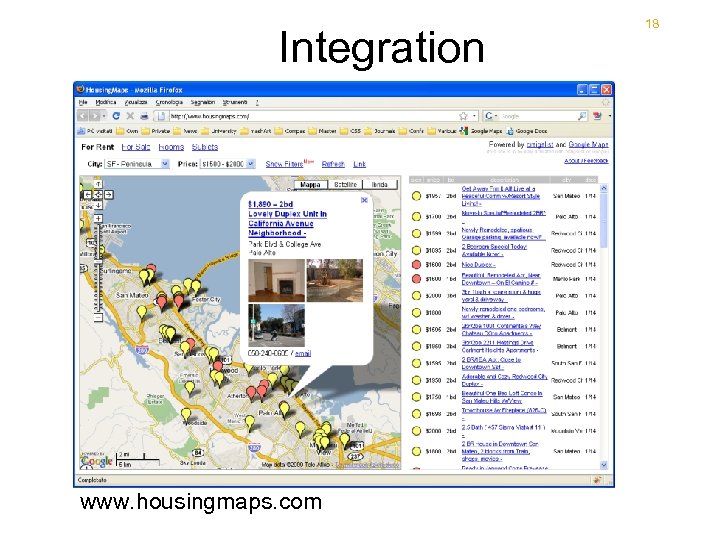Click the Firefox logo in the title bar
The width and height of the screenshot is (720, 540).
pos(80,90)
